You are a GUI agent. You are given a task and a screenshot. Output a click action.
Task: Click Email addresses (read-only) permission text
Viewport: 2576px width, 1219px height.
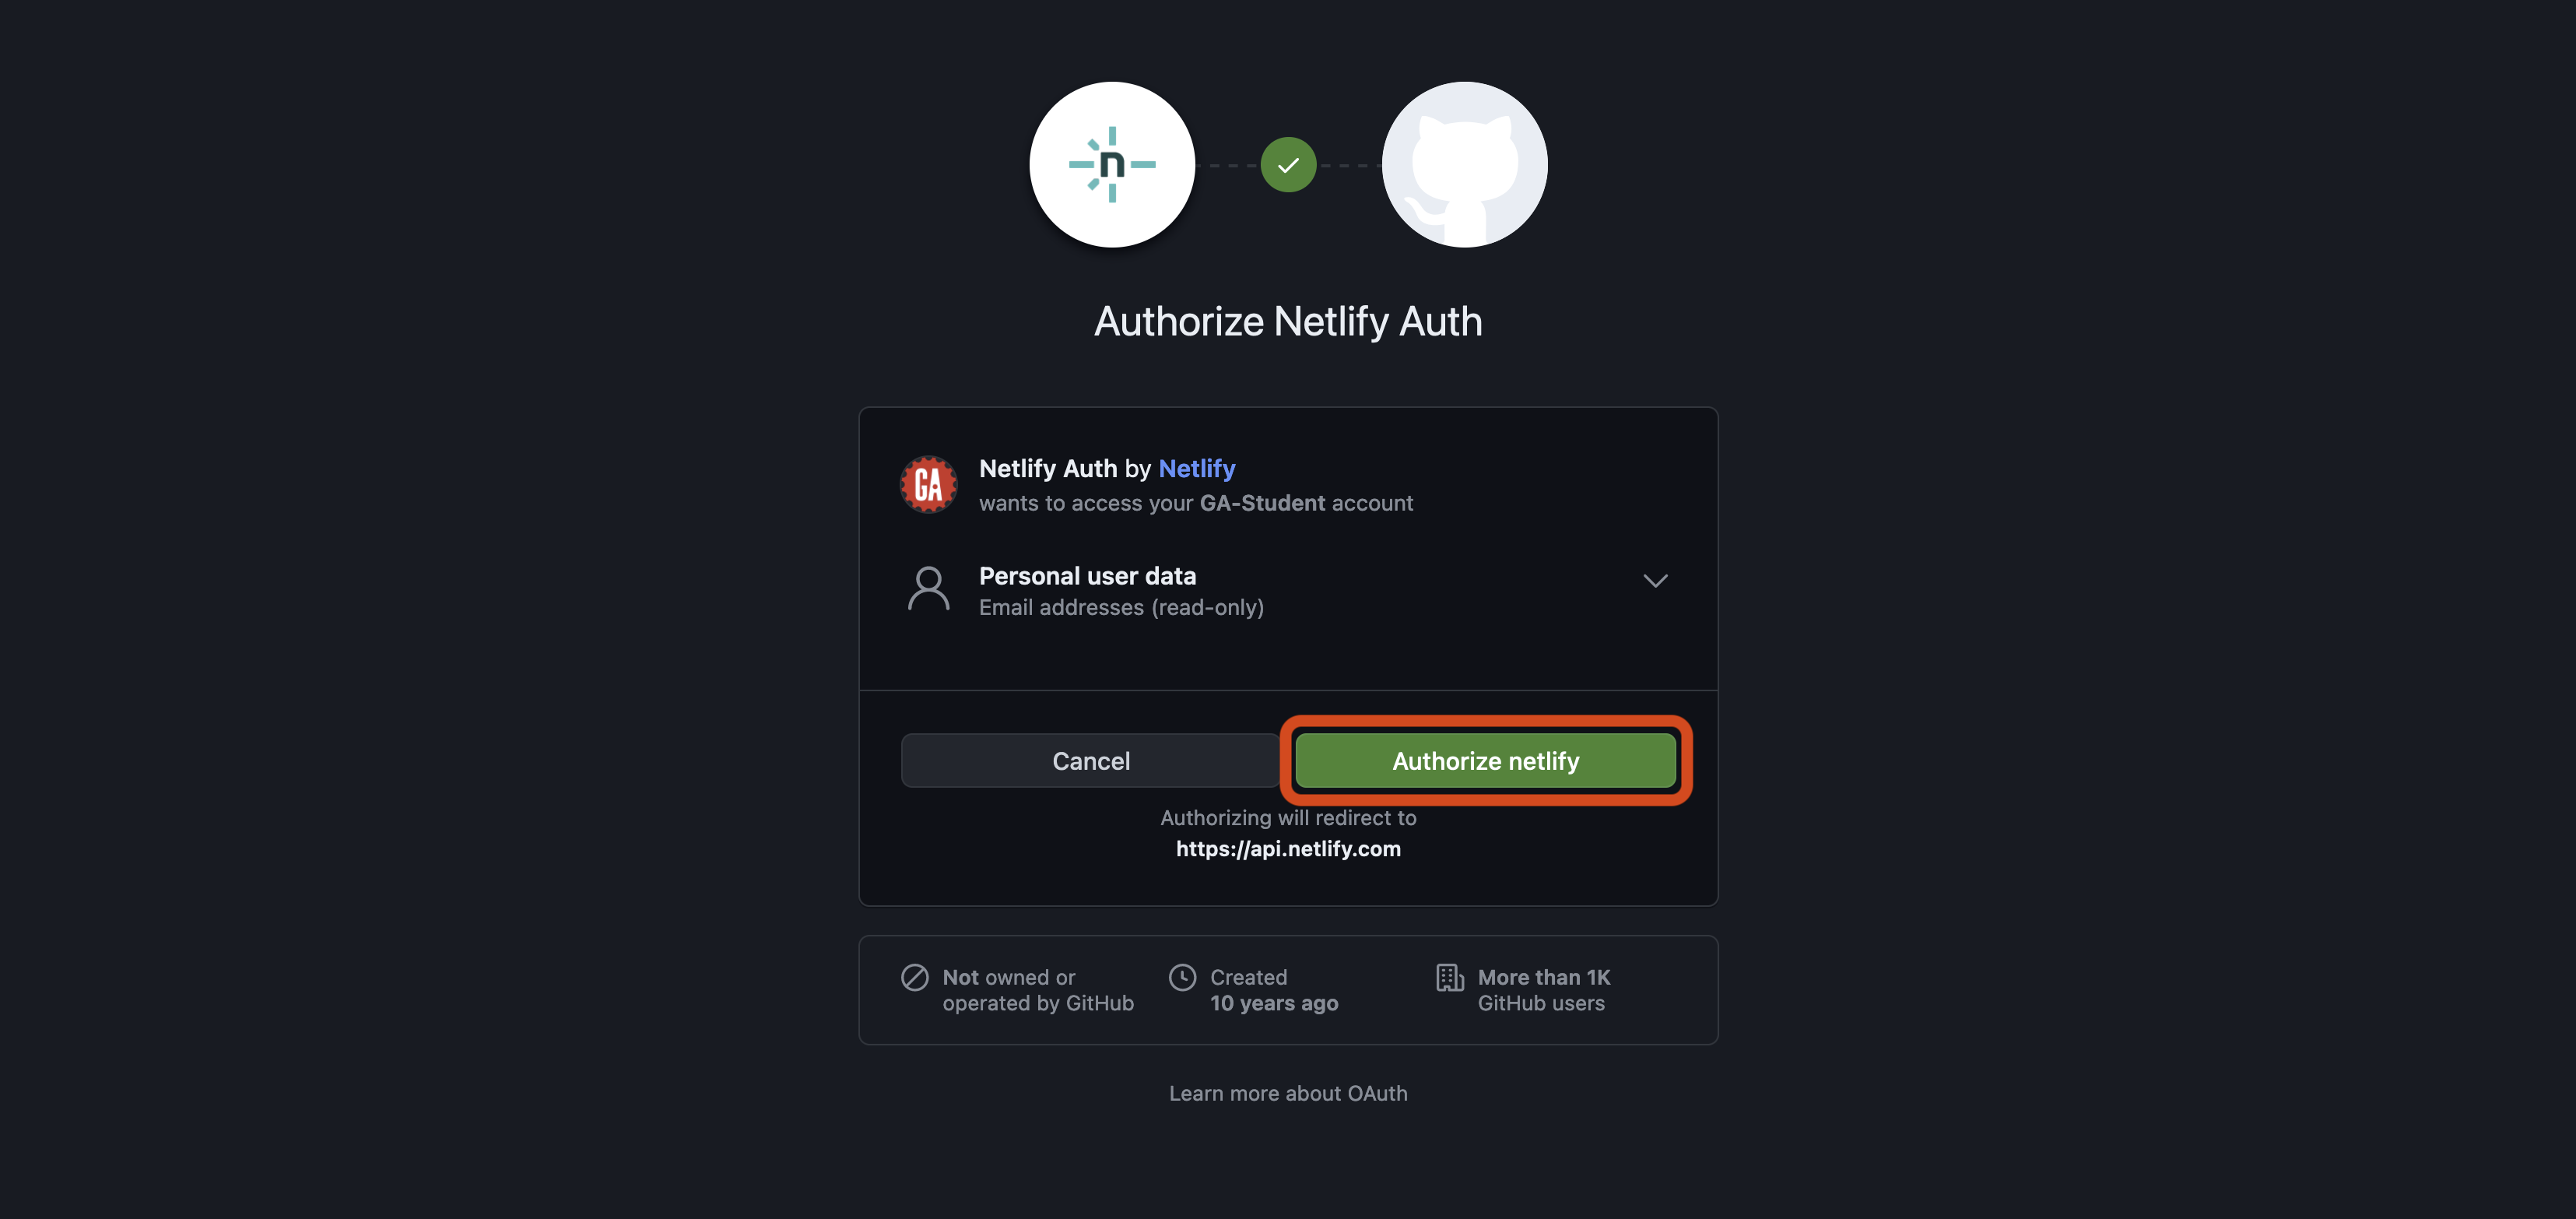click(1121, 608)
